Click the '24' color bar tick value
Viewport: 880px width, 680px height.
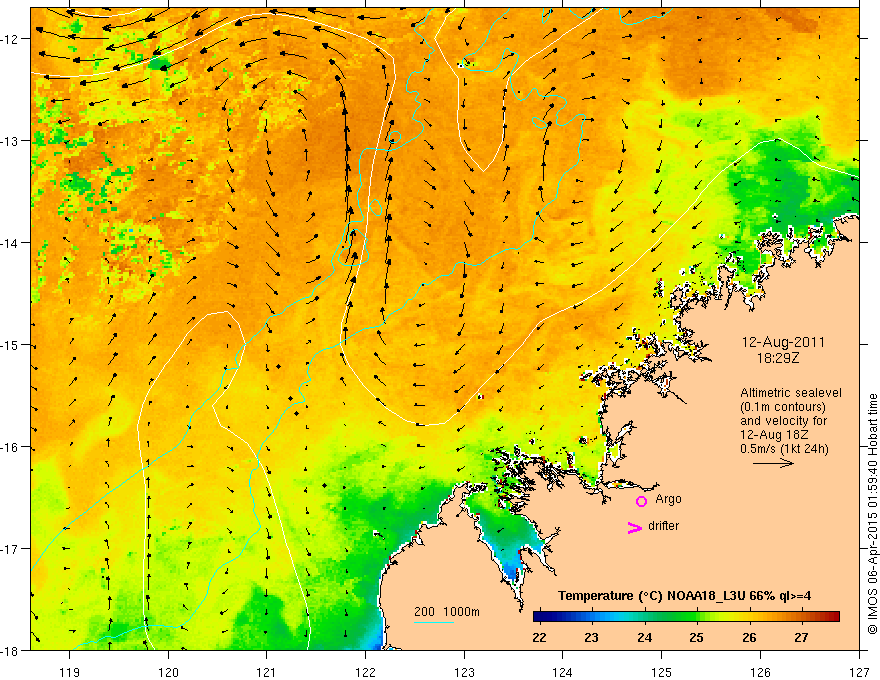pyautogui.click(x=644, y=637)
